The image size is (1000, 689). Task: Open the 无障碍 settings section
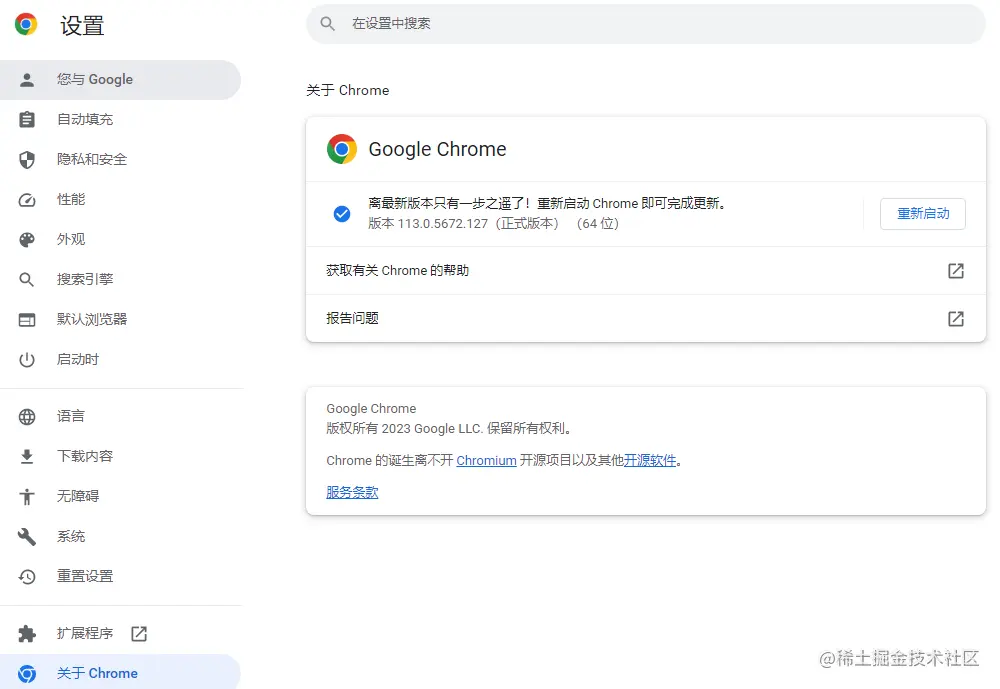pyautogui.click(x=78, y=497)
